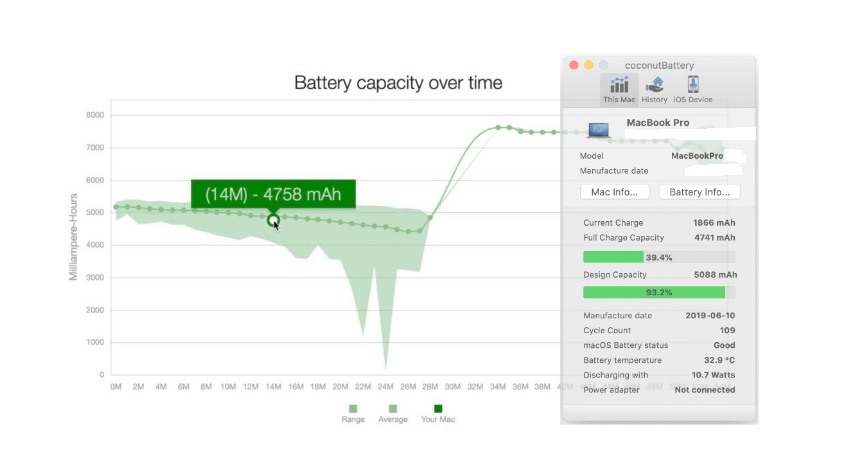
Task: Select the Full Charge Capacity value 4741 mAh
Action: click(715, 237)
